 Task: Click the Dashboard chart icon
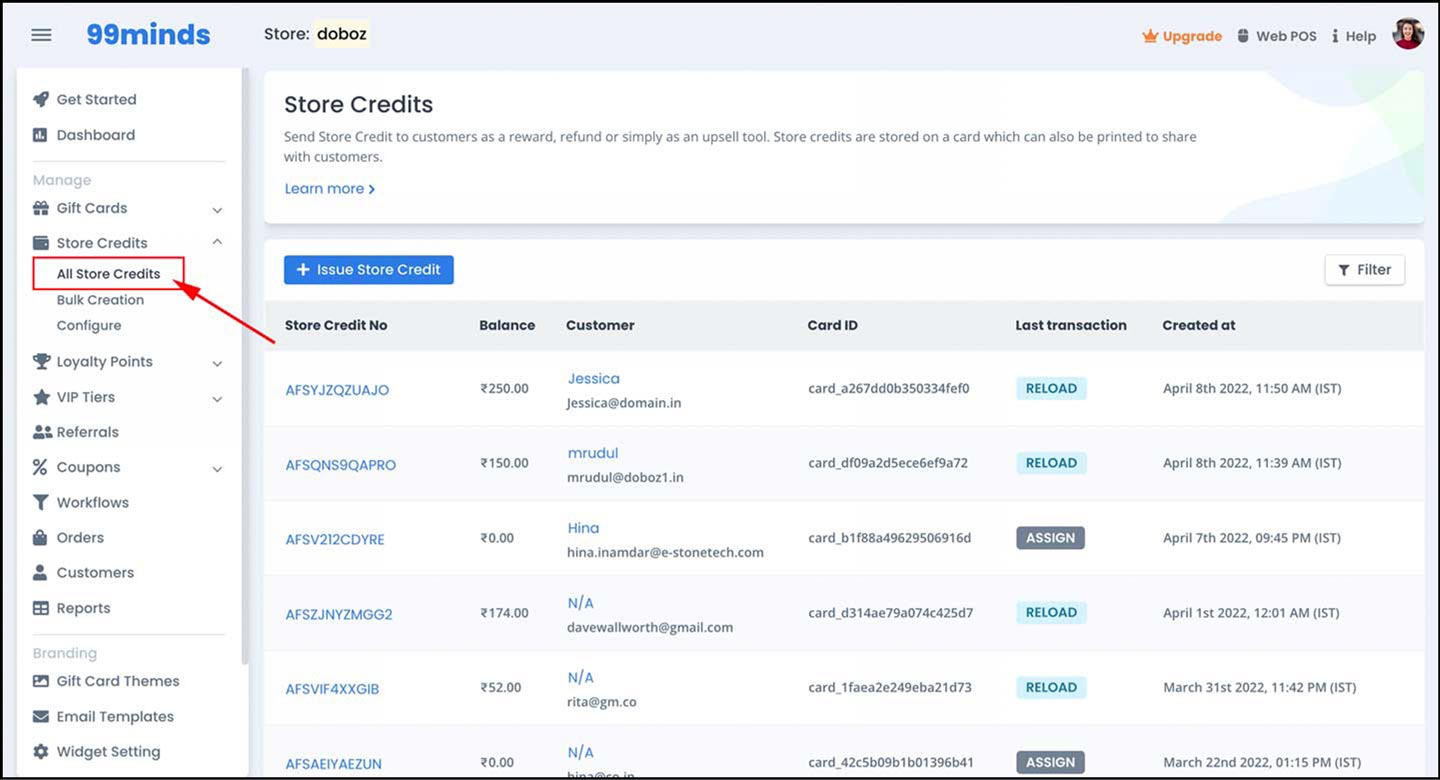[40, 135]
